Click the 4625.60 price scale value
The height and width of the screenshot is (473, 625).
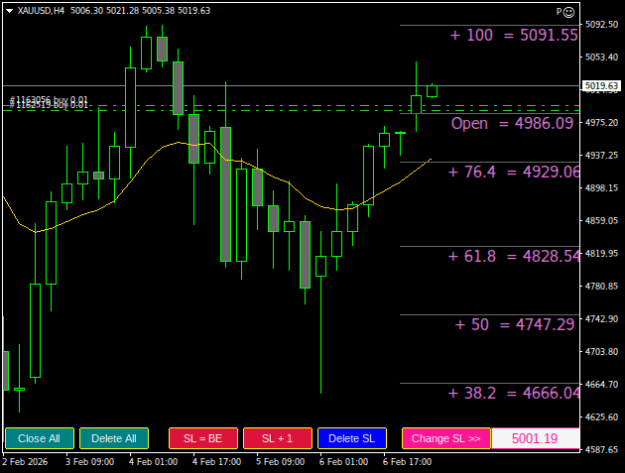click(x=601, y=417)
